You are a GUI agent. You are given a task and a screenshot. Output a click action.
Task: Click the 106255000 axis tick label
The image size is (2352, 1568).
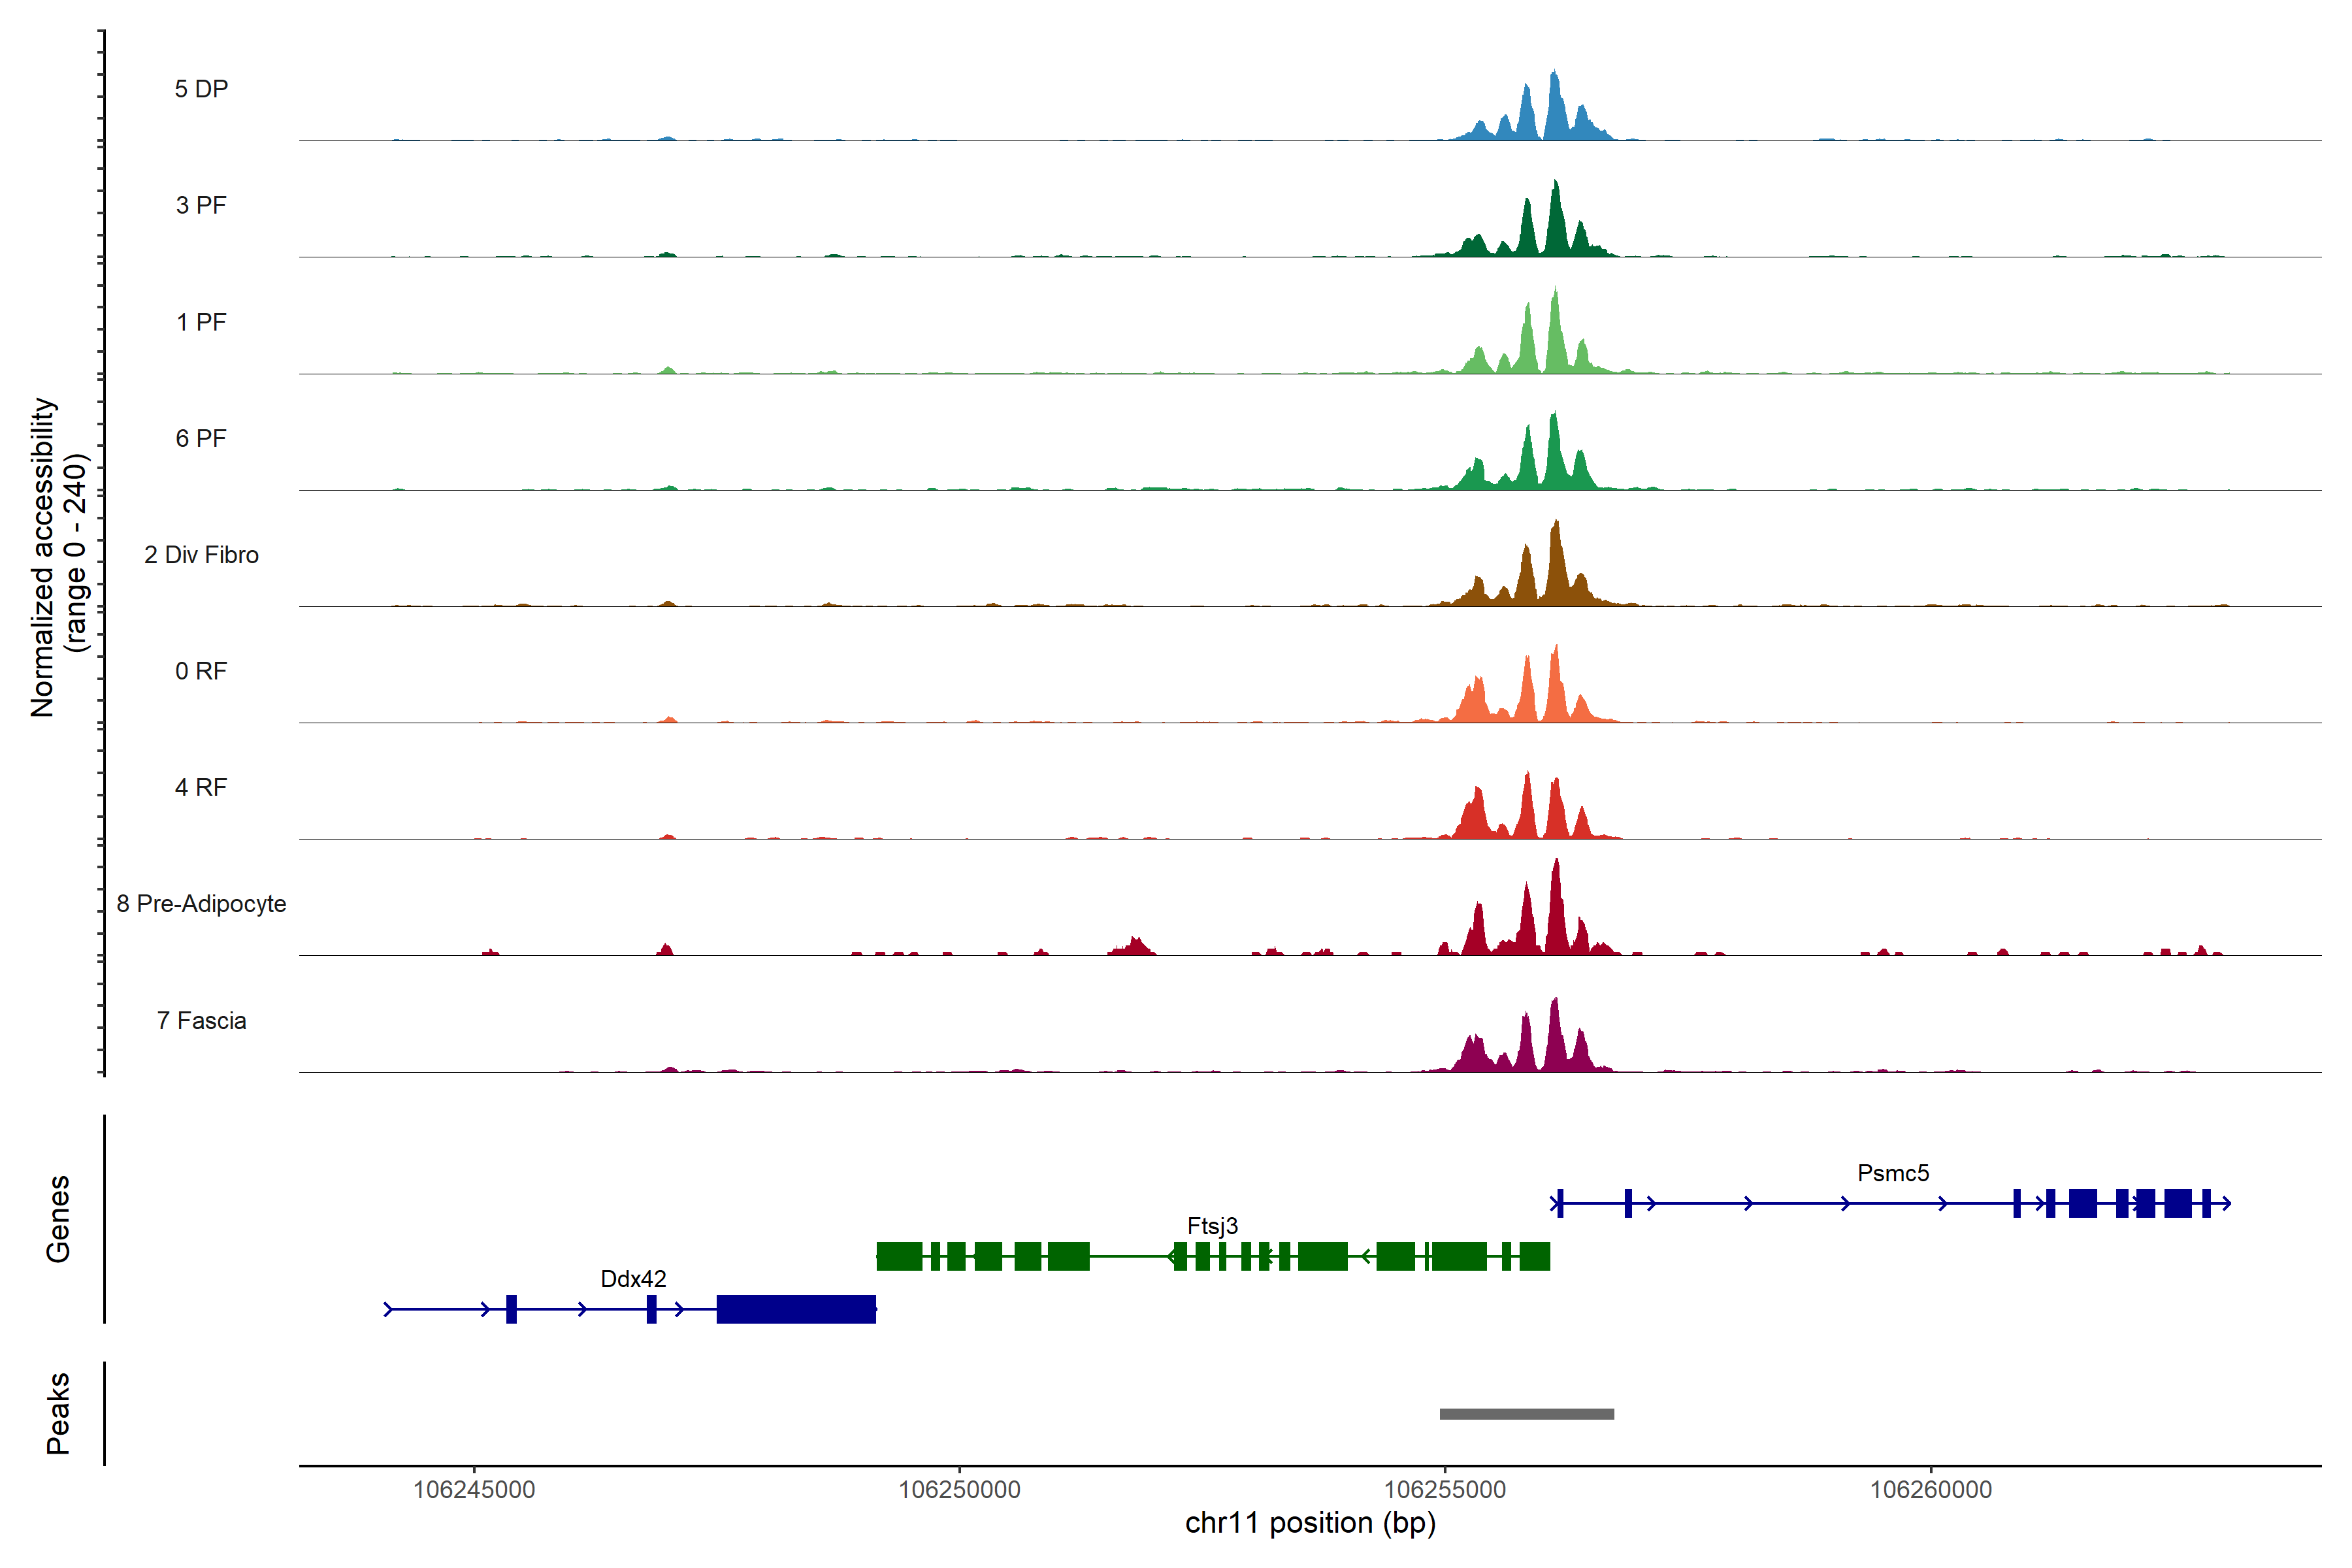point(1444,1490)
